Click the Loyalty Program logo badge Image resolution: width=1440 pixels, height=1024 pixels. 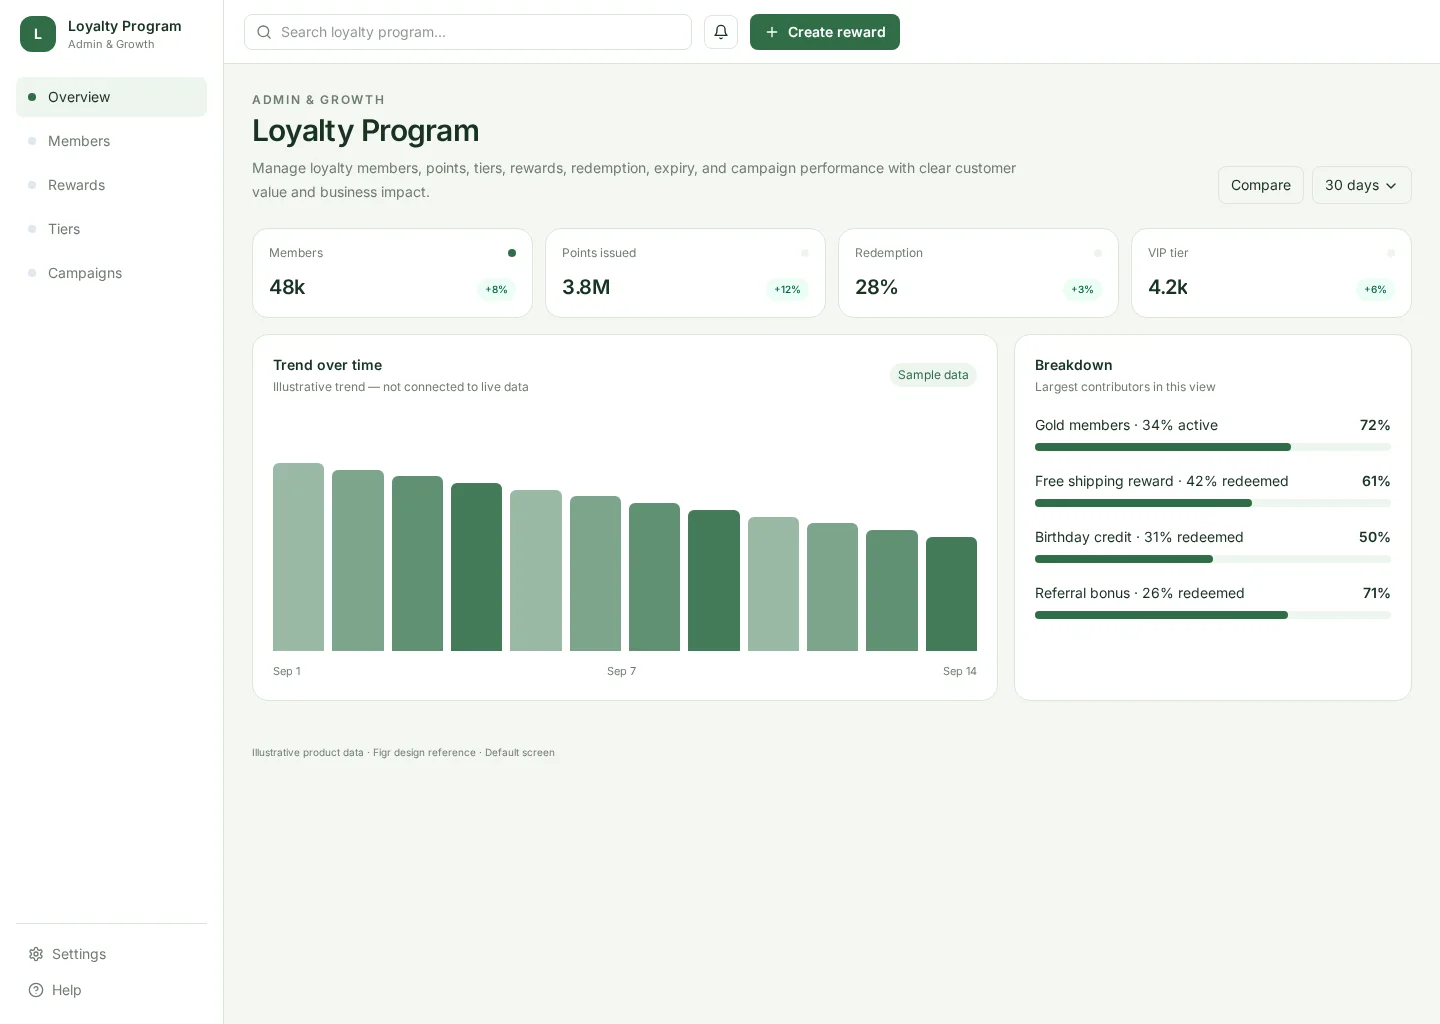(38, 34)
